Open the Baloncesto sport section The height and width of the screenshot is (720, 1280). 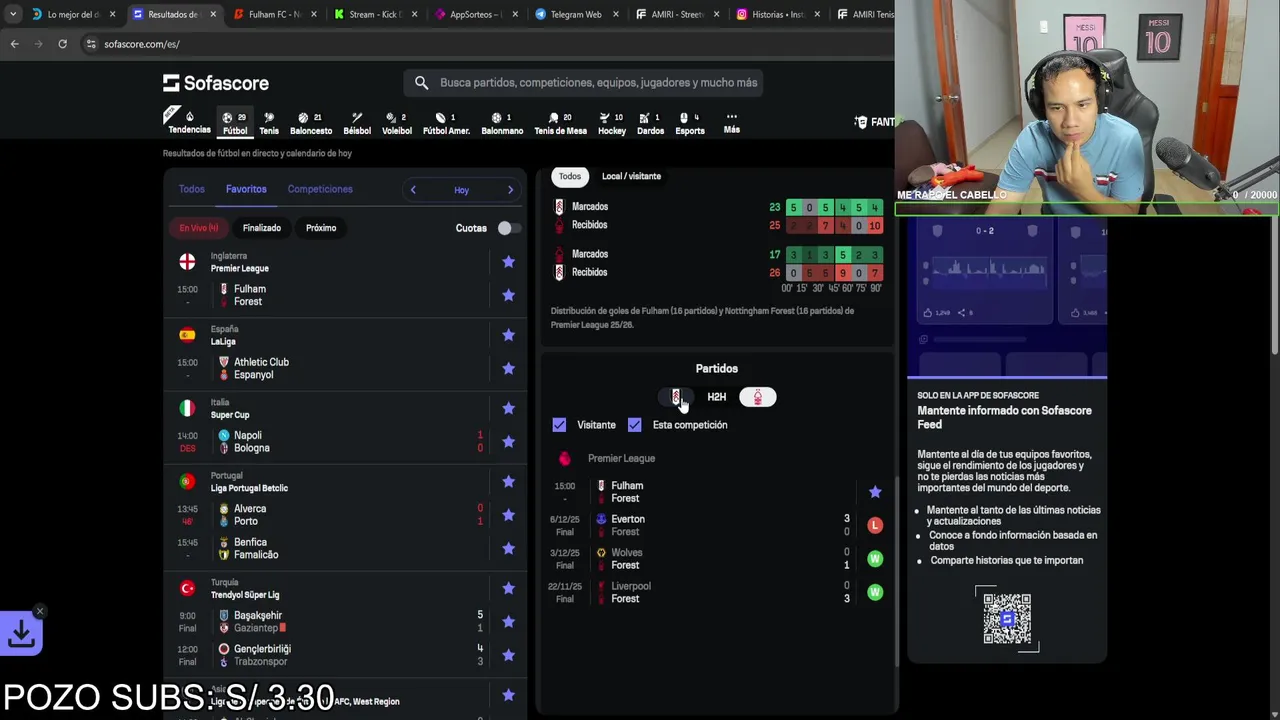[x=311, y=122]
